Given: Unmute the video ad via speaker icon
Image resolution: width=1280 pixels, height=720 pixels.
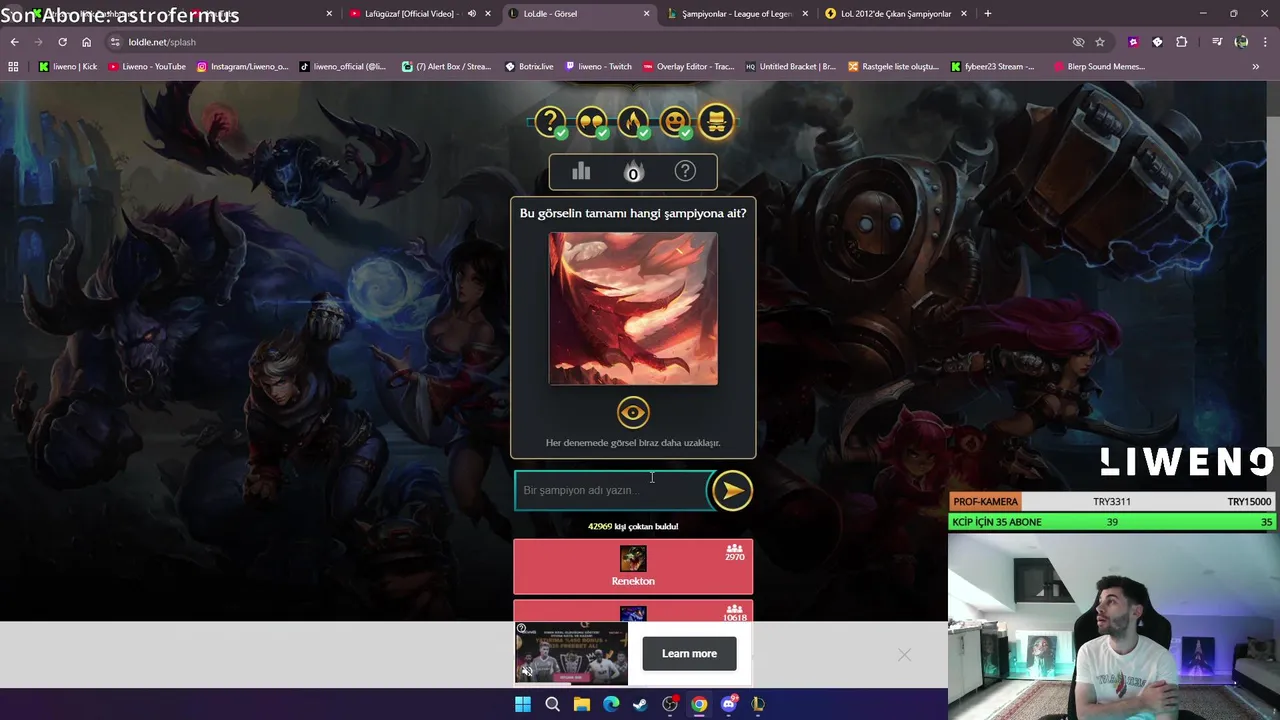Looking at the screenshot, I should pyautogui.click(x=526, y=671).
